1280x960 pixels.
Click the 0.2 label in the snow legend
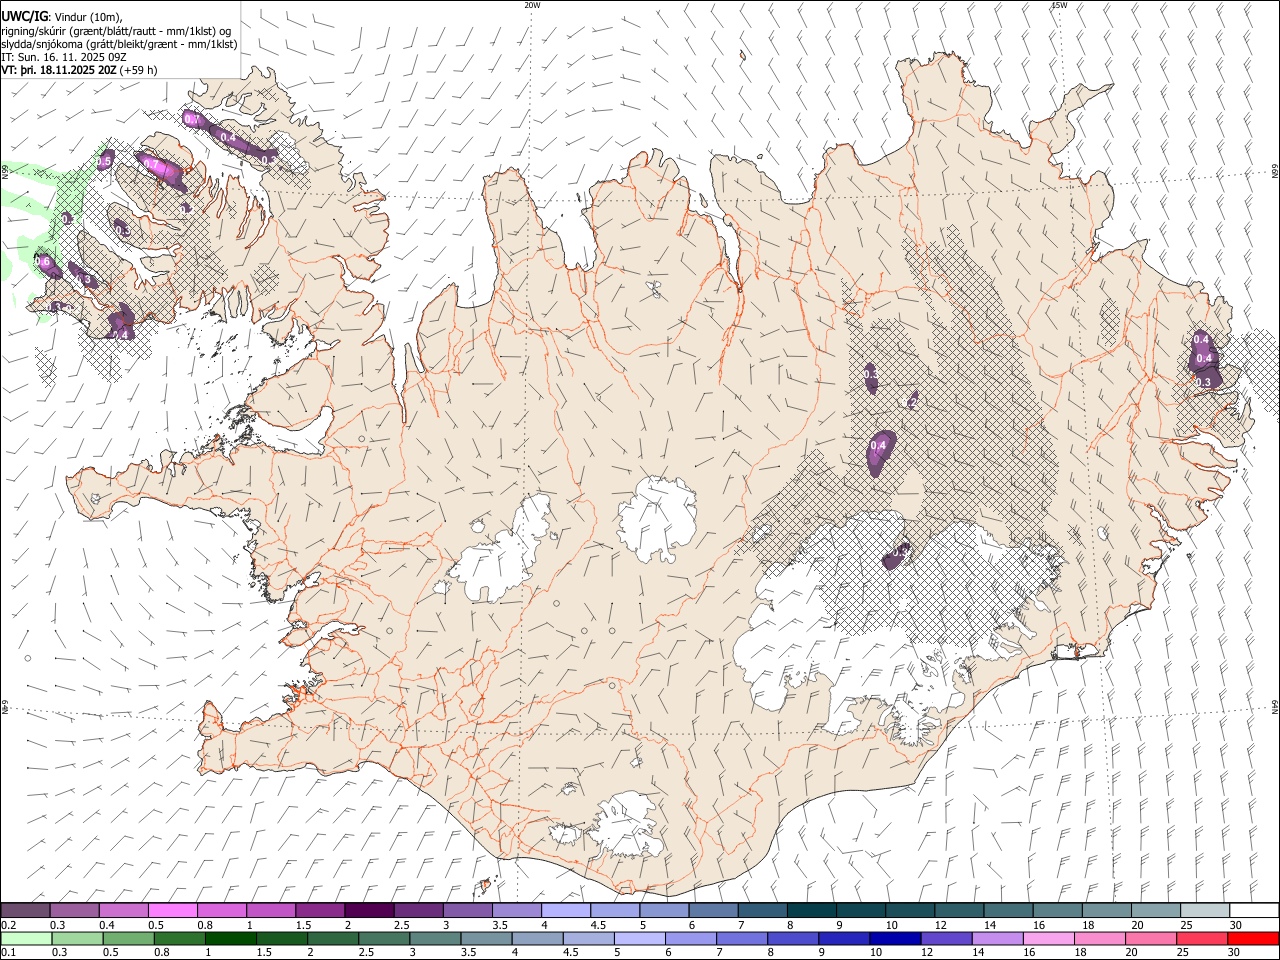(x=8, y=925)
